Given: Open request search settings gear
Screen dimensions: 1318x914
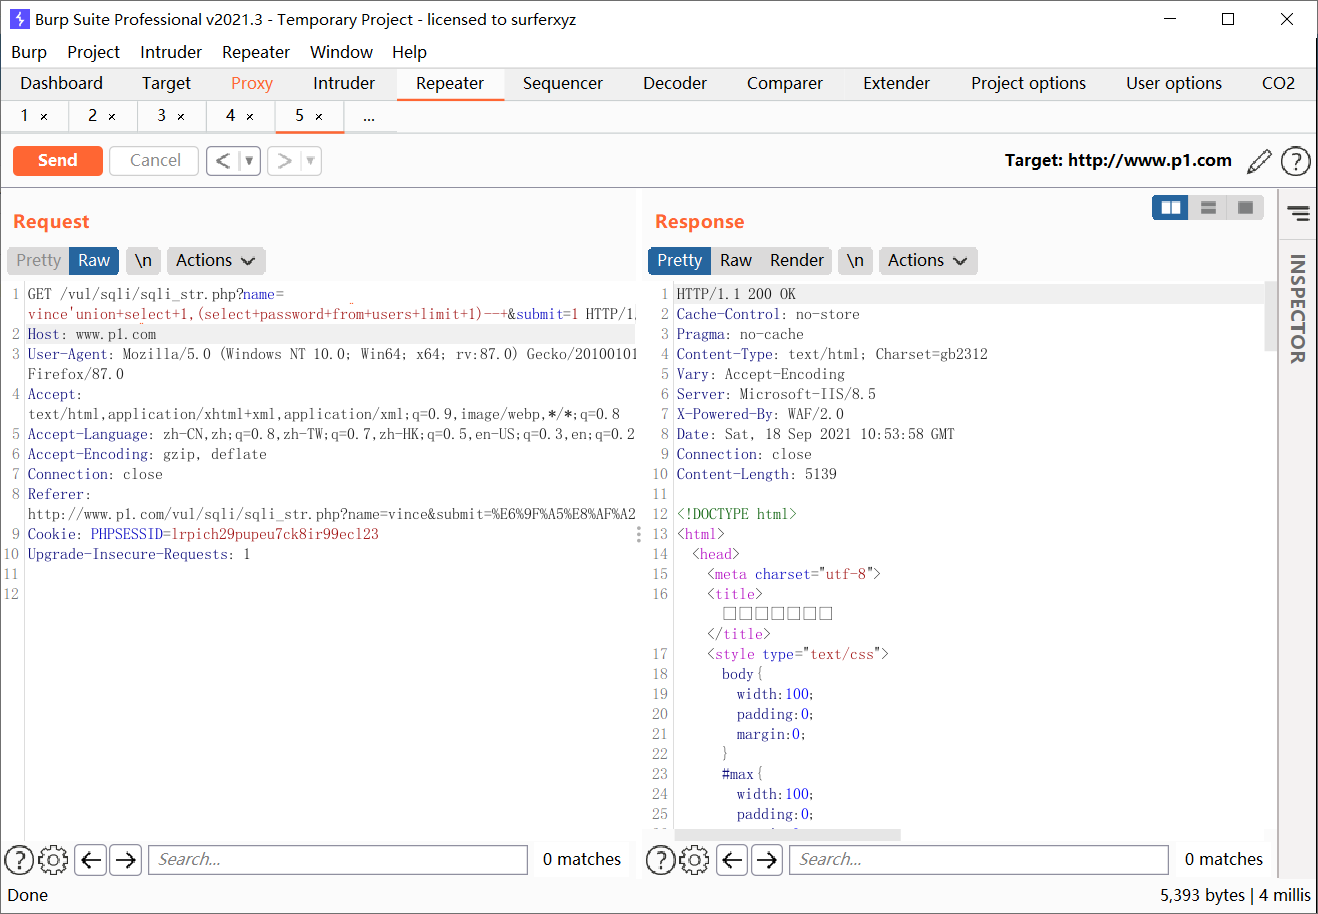Looking at the screenshot, I should point(53,860).
